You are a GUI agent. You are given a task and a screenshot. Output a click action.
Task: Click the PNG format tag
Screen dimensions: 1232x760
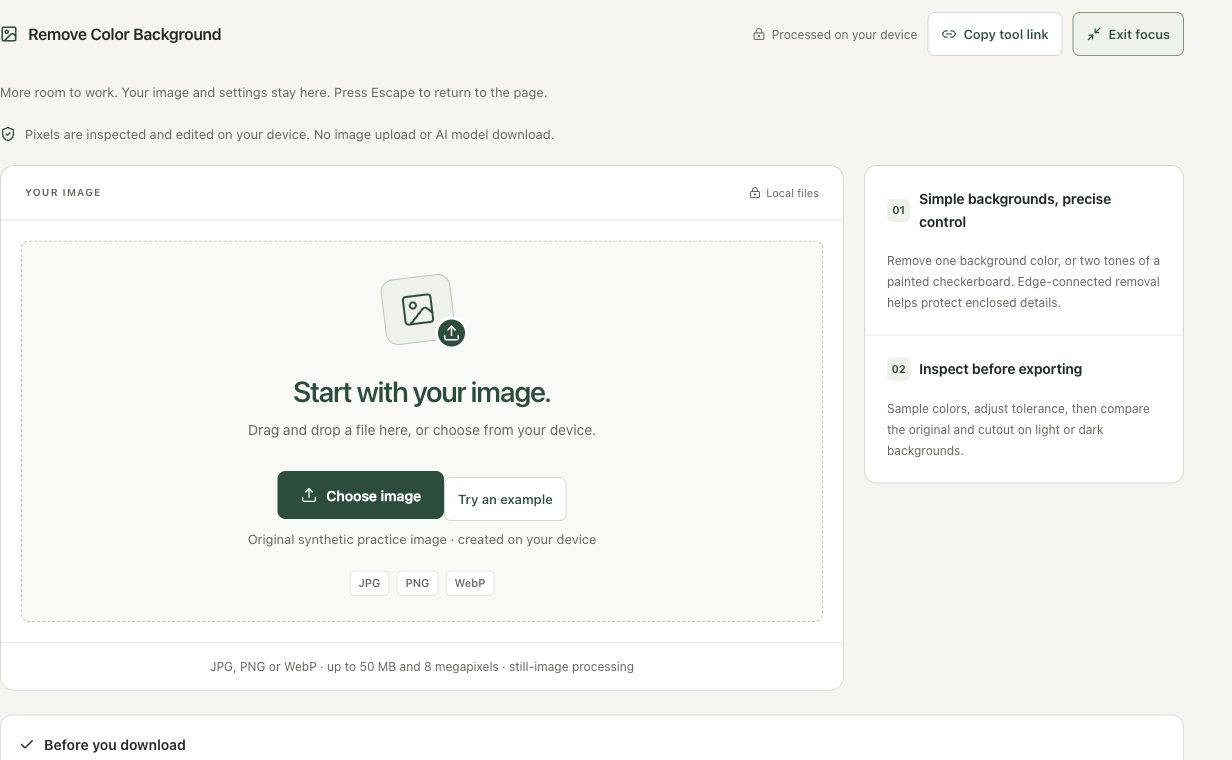[x=417, y=583]
